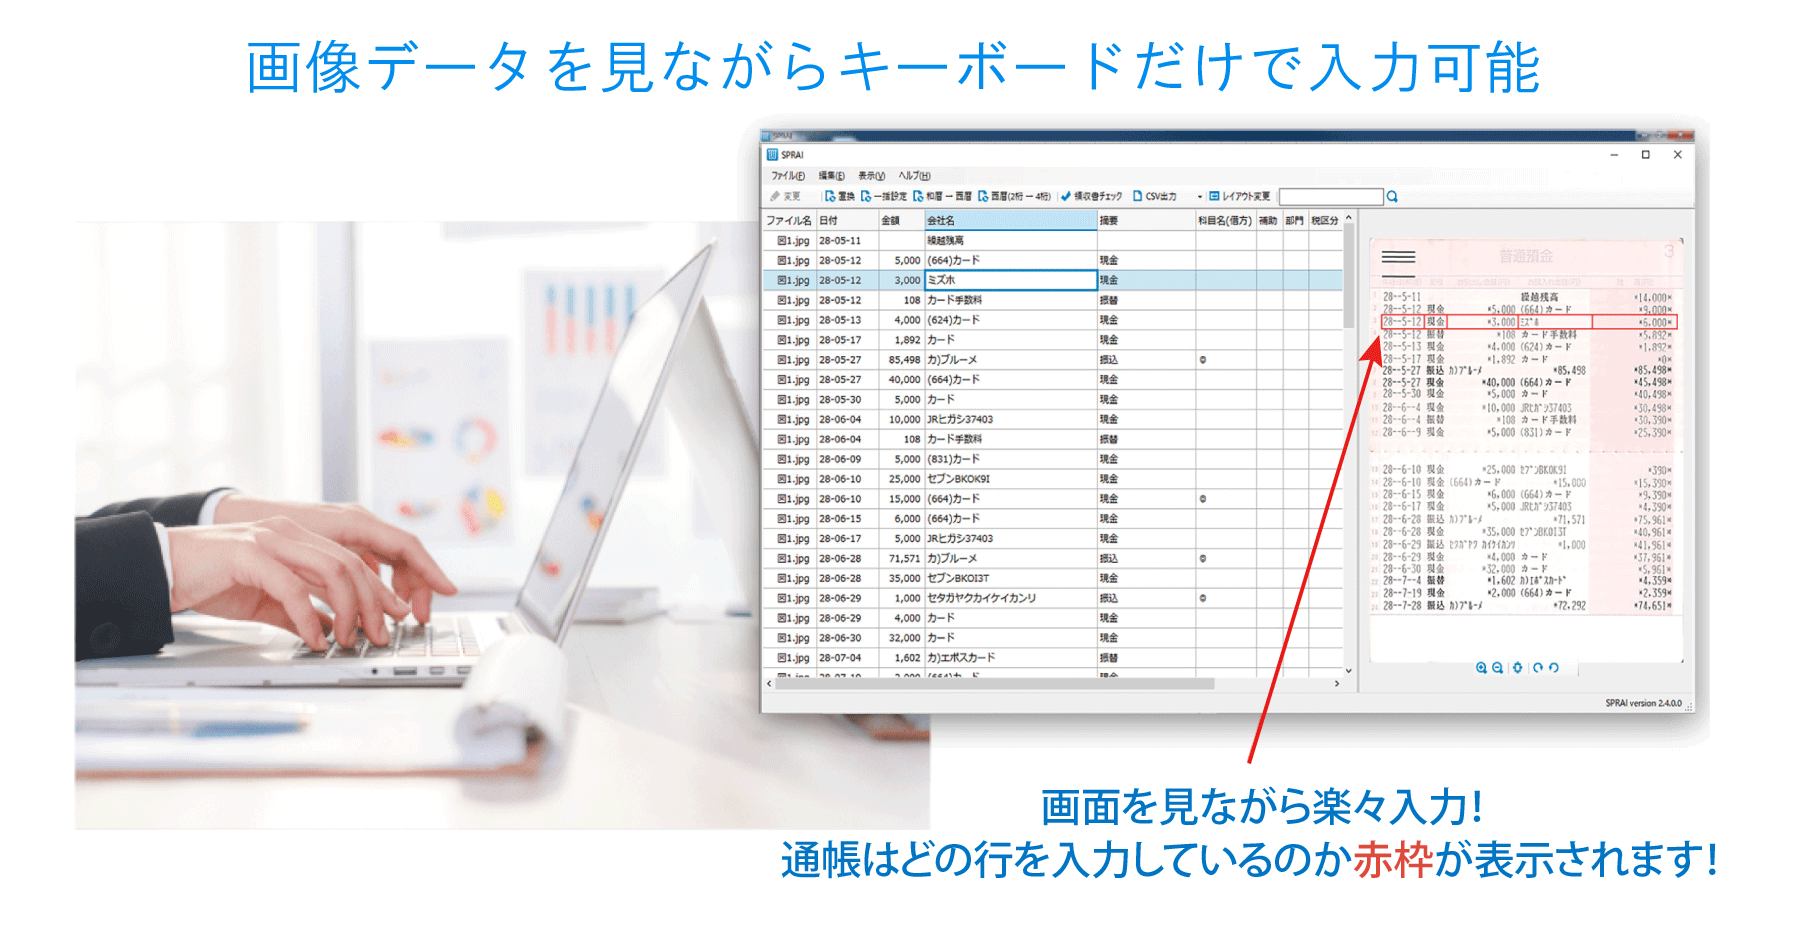The height and width of the screenshot is (931, 1800).
Task: Select JRヒガシ37403 in the 28-06-04 row
Action: click(1010, 419)
